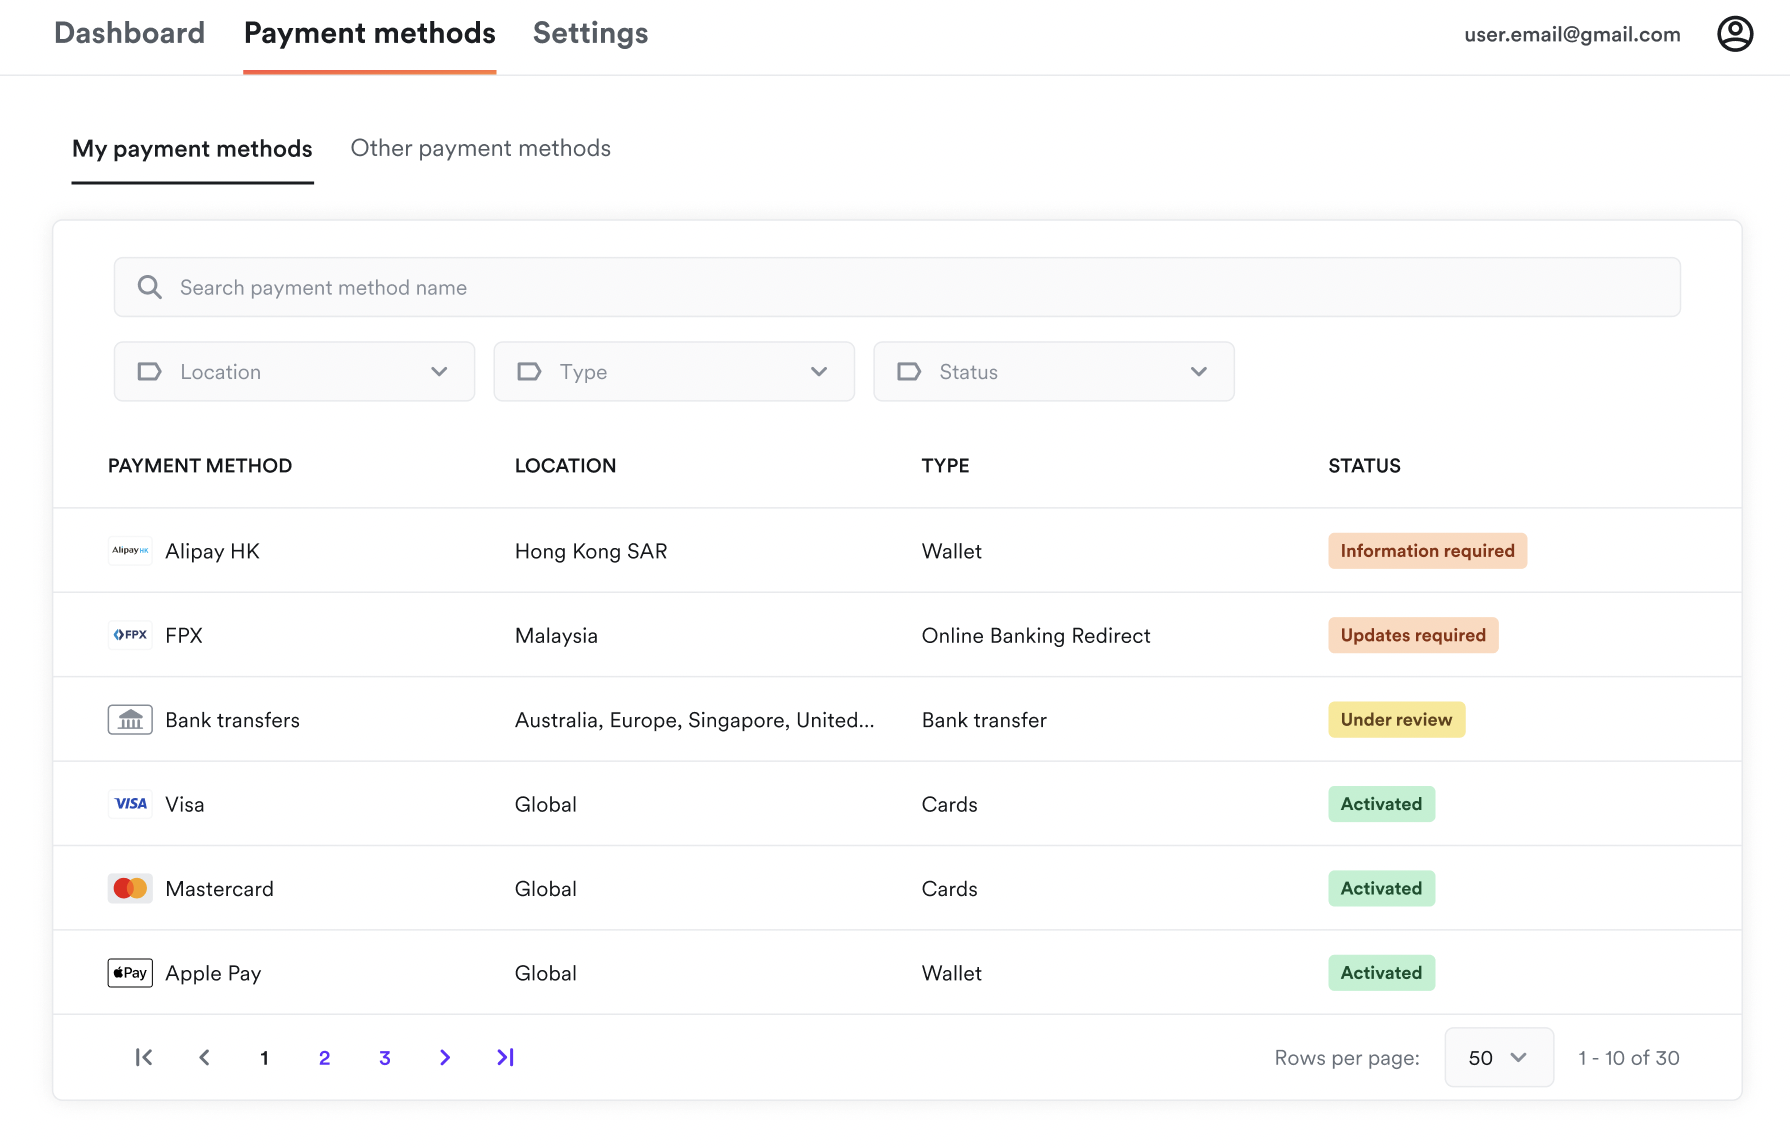The image size is (1790, 1148).
Task: Focus the Search payment method name field
Action: pos(896,288)
